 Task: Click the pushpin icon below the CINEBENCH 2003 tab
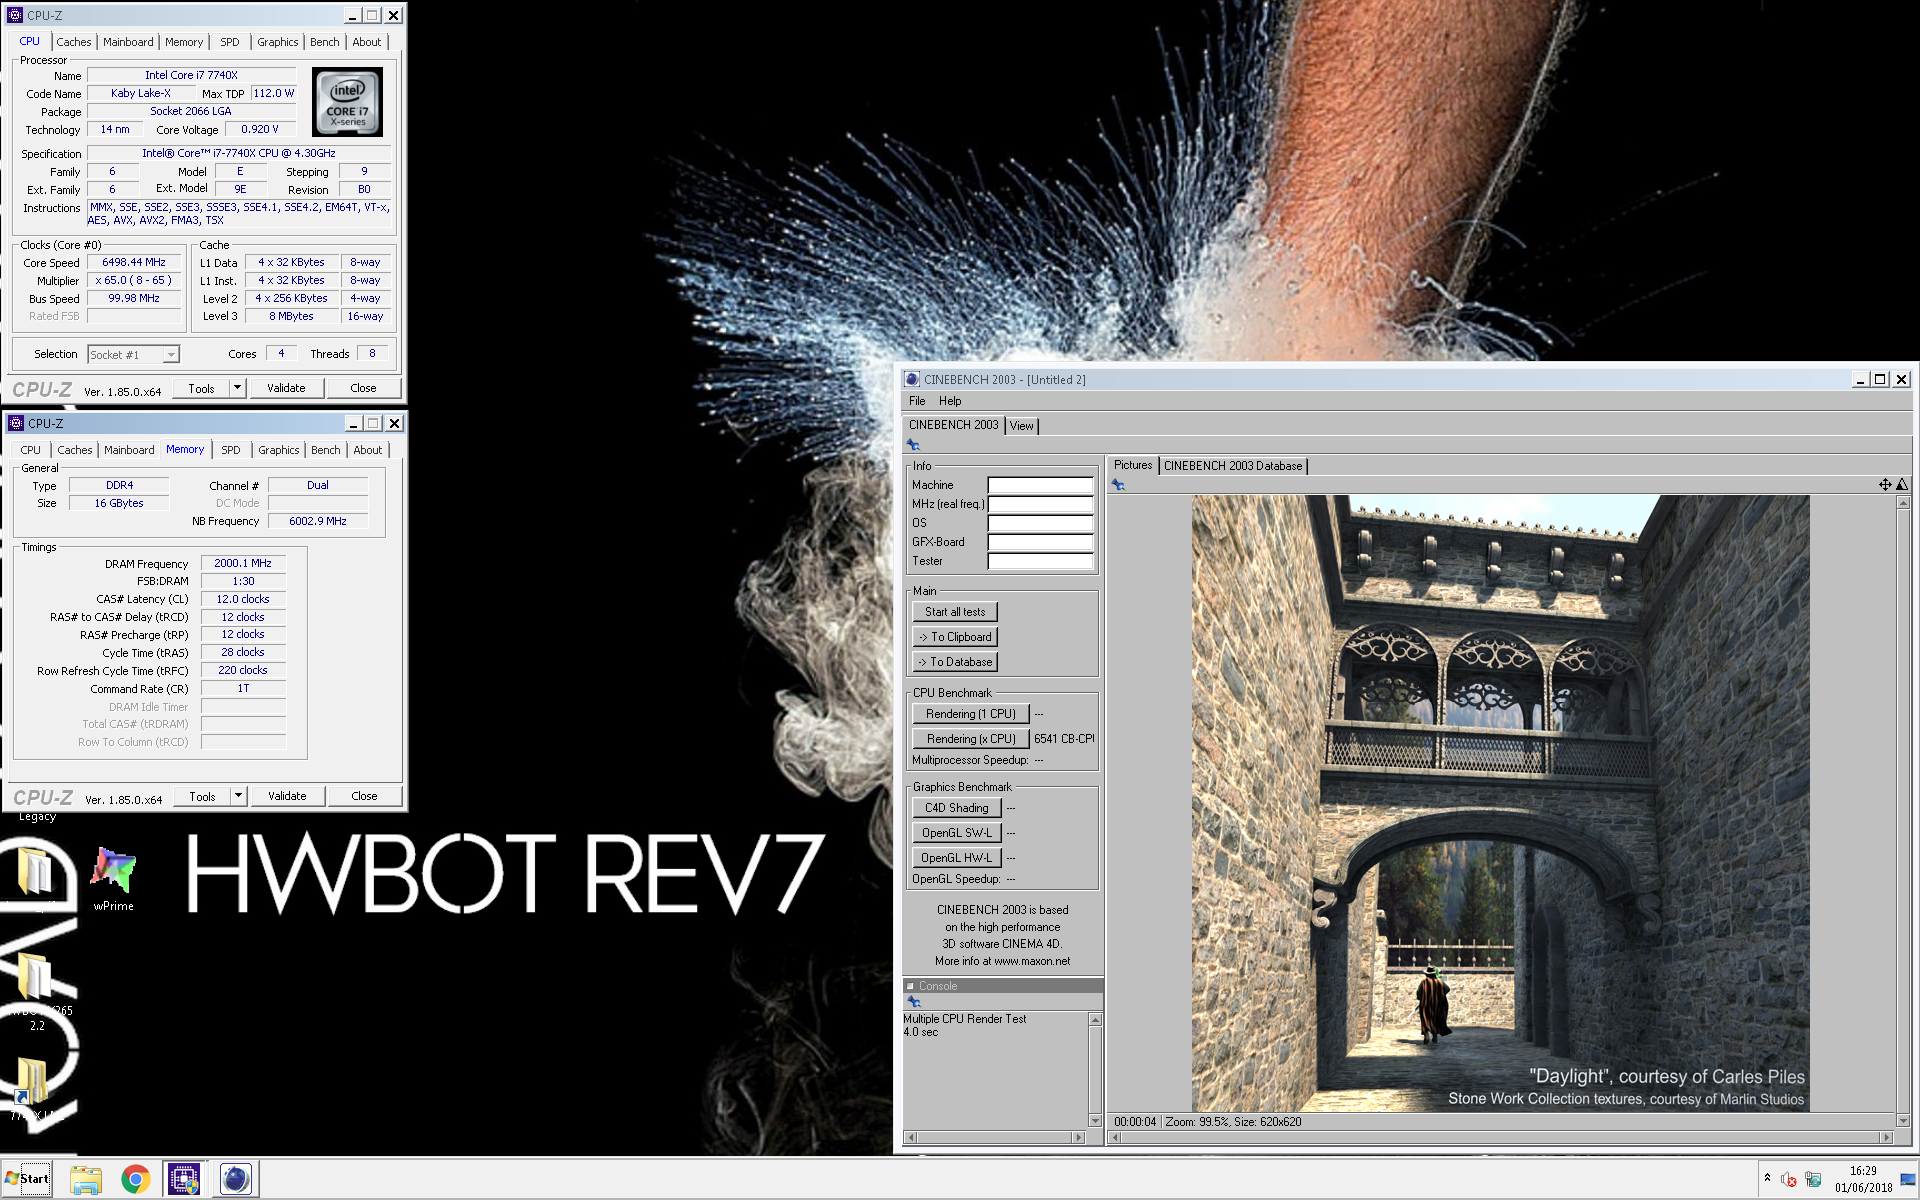click(x=913, y=445)
